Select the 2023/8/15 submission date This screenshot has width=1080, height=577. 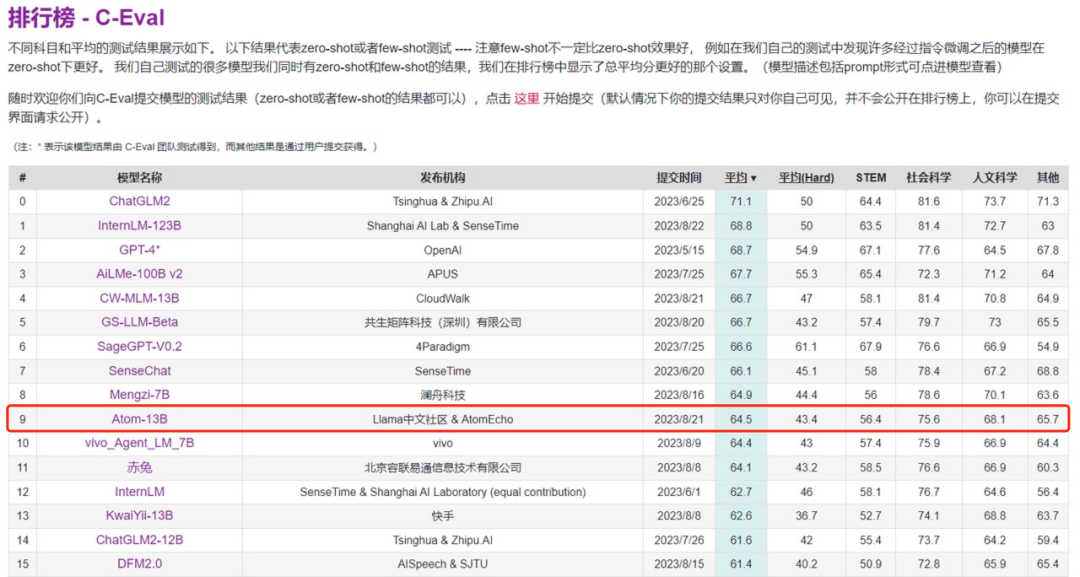(678, 564)
